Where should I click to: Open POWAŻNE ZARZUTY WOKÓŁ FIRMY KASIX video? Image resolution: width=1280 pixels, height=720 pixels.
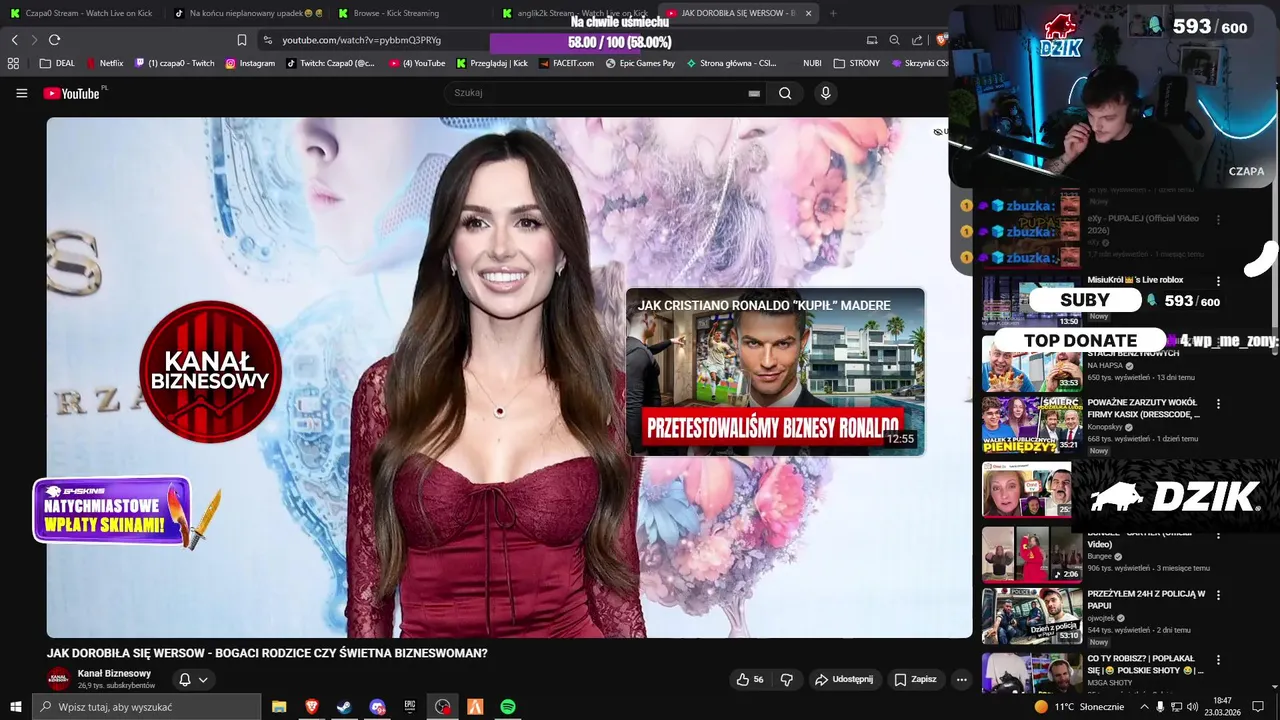(x=1143, y=408)
